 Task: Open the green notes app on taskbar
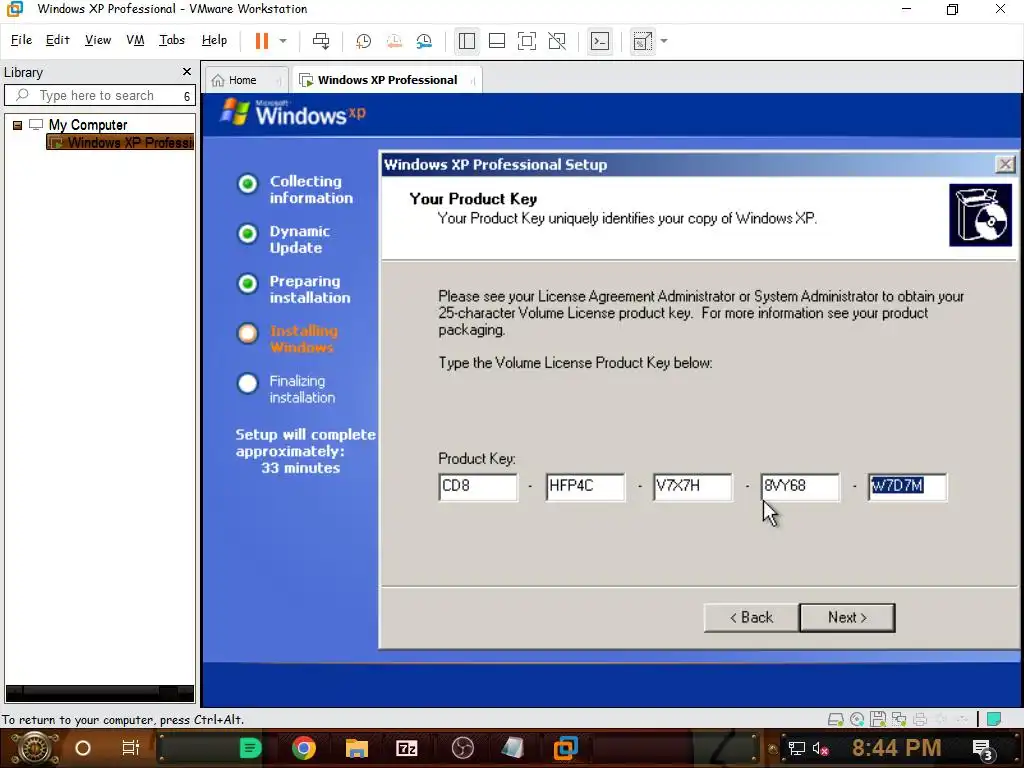click(x=250, y=748)
